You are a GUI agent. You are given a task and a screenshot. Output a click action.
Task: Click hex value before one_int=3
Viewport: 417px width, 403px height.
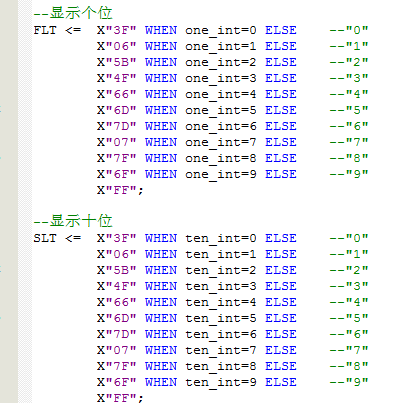pyautogui.click(x=117, y=78)
